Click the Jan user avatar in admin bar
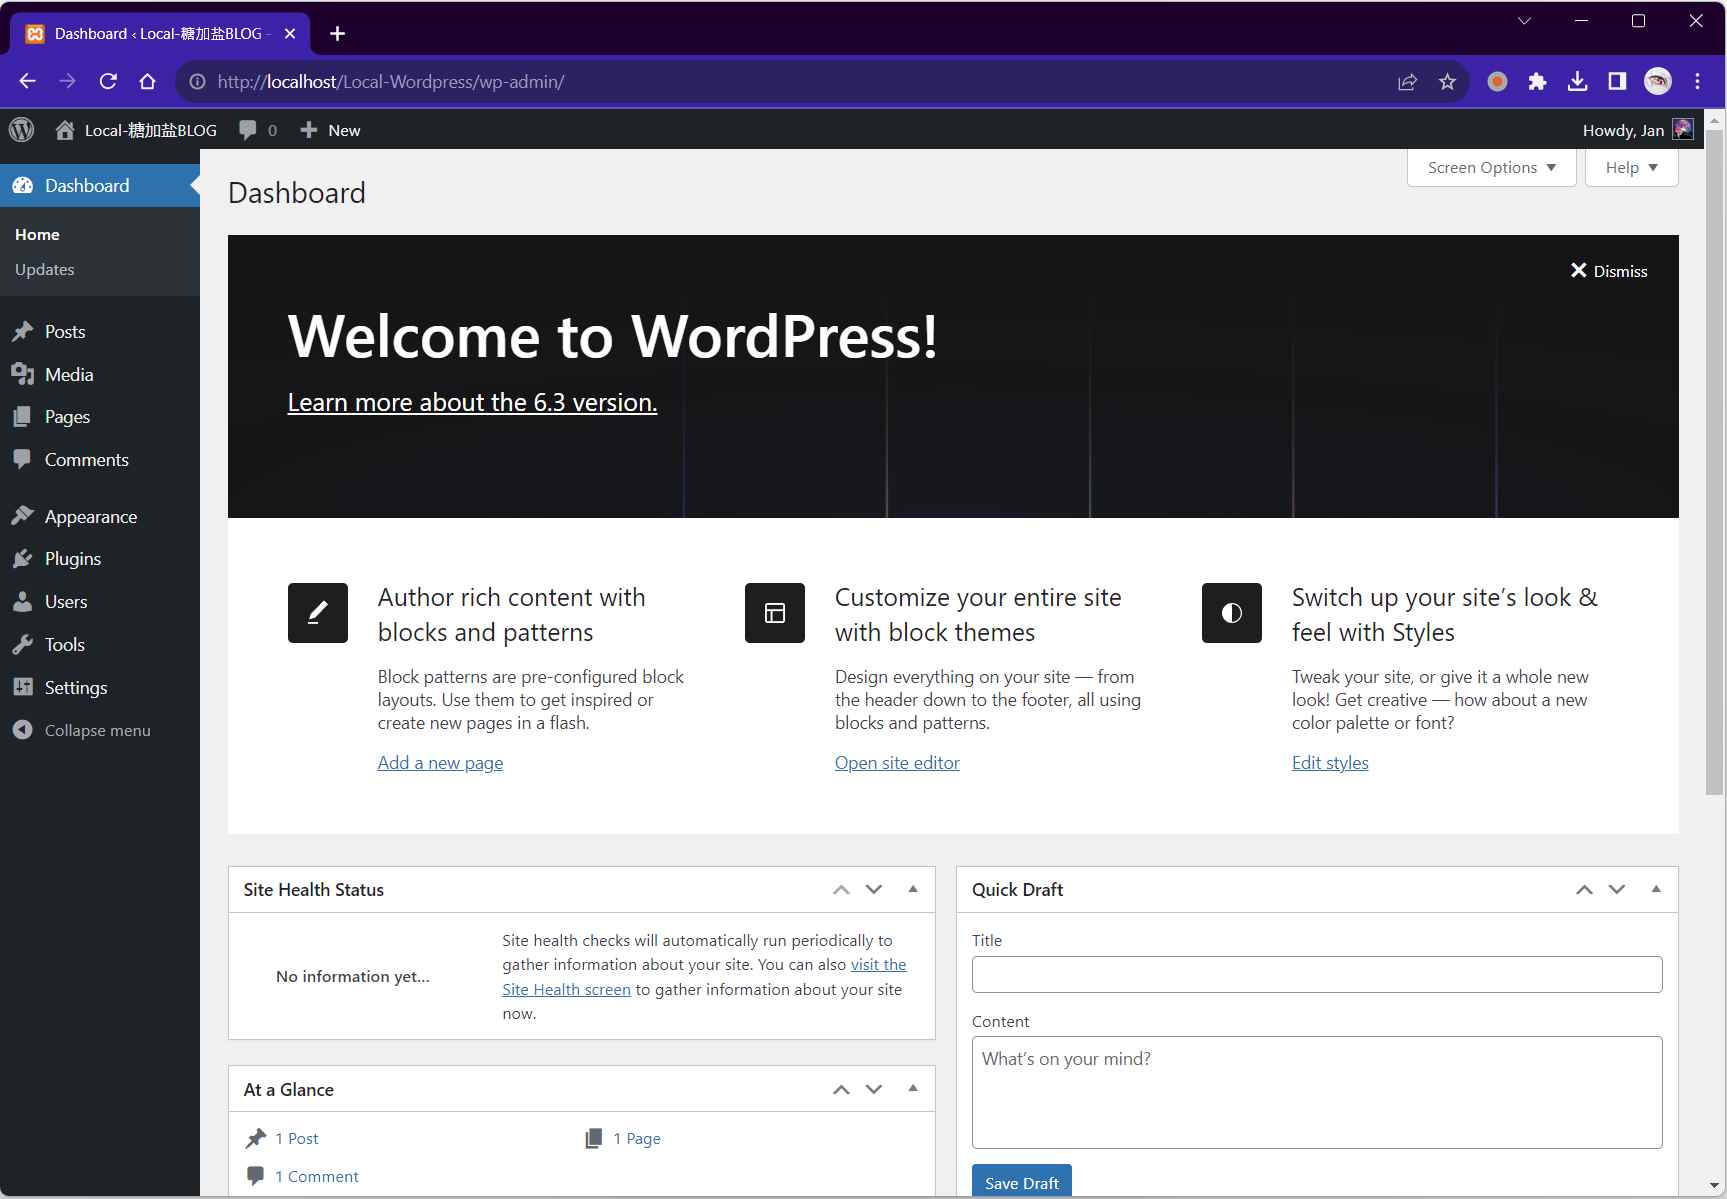This screenshot has height=1199, width=1727. [x=1683, y=130]
